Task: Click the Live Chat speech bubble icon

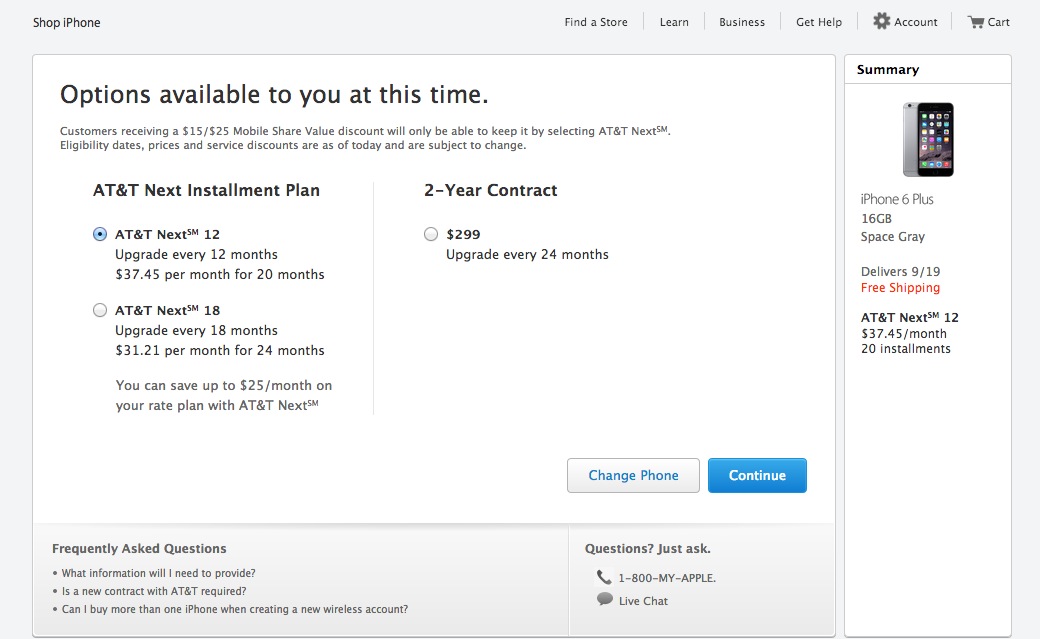Action: [x=604, y=600]
